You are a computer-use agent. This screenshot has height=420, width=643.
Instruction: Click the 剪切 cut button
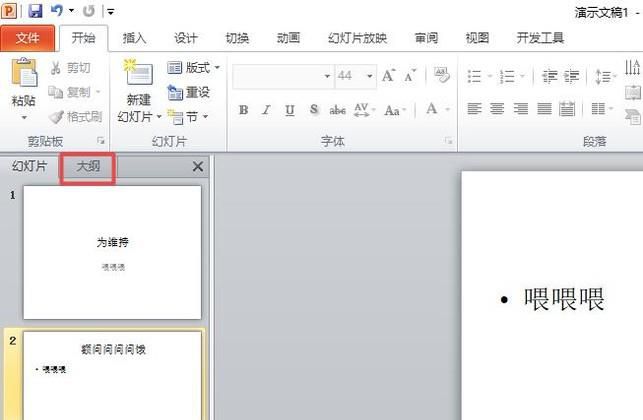tap(70, 68)
